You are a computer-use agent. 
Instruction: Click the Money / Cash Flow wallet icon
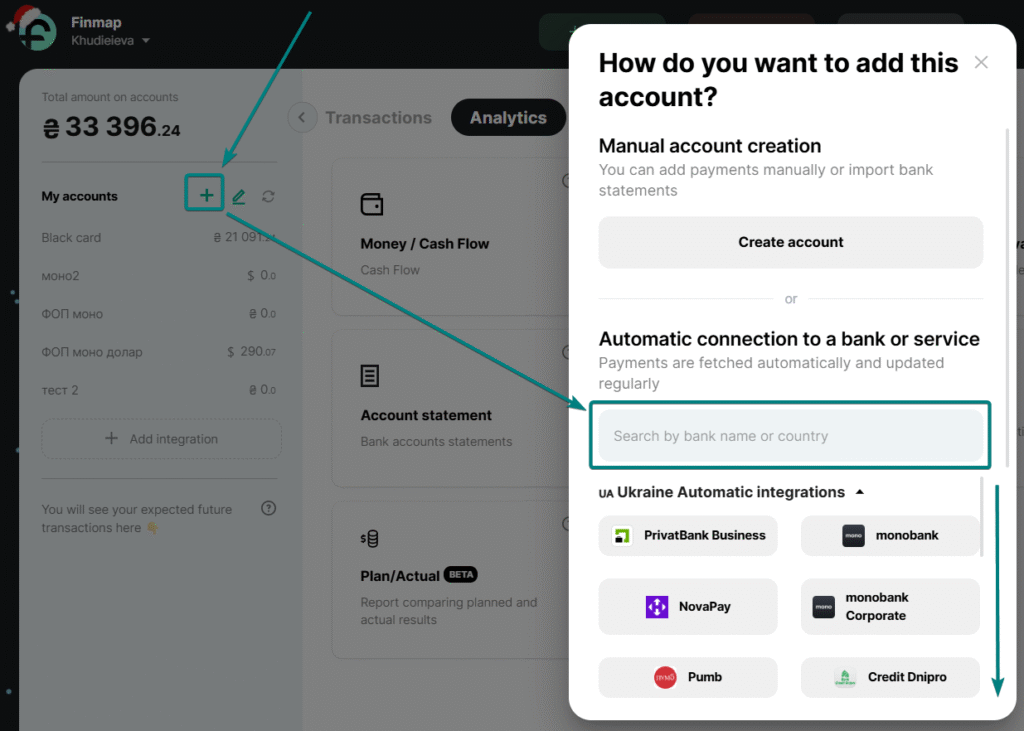tap(371, 205)
